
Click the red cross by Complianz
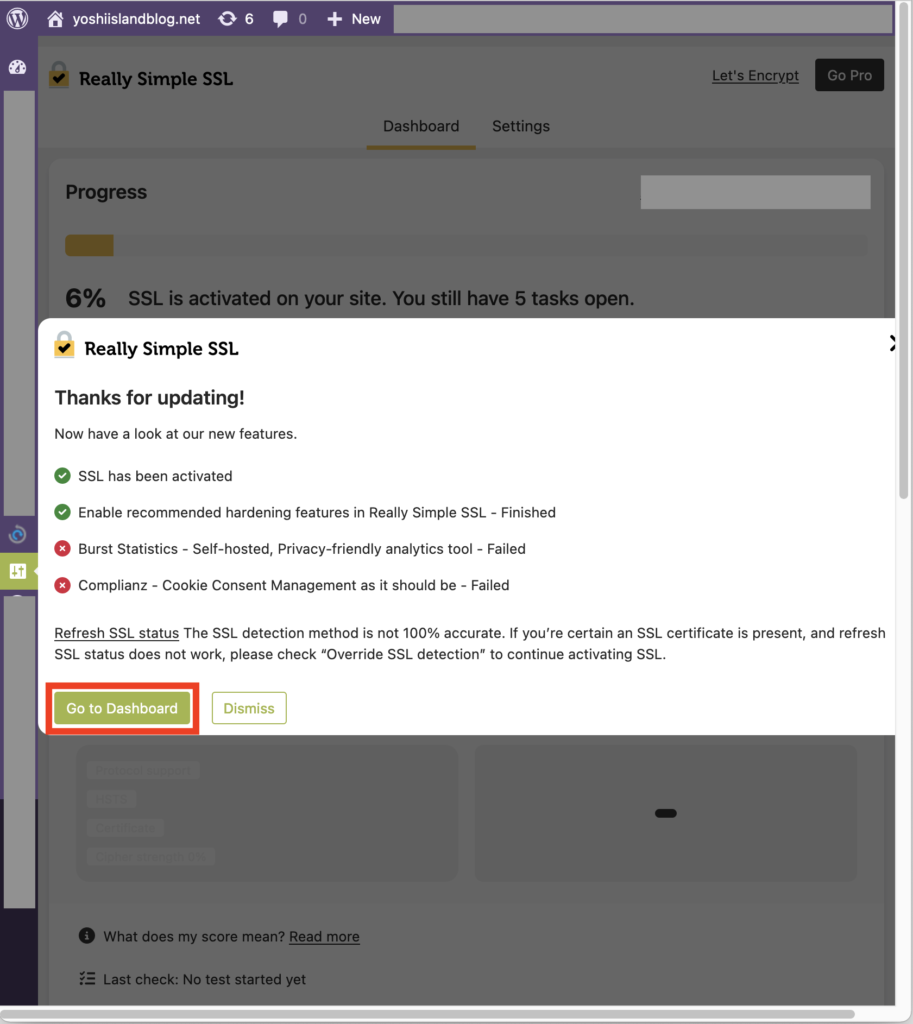pos(63,585)
